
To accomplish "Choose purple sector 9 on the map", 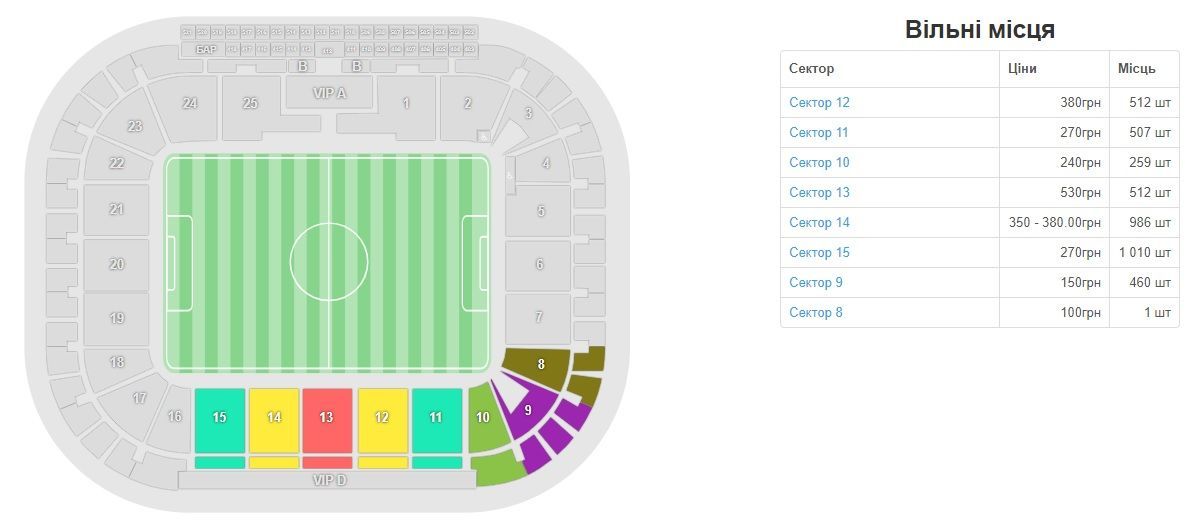I will pos(528,410).
